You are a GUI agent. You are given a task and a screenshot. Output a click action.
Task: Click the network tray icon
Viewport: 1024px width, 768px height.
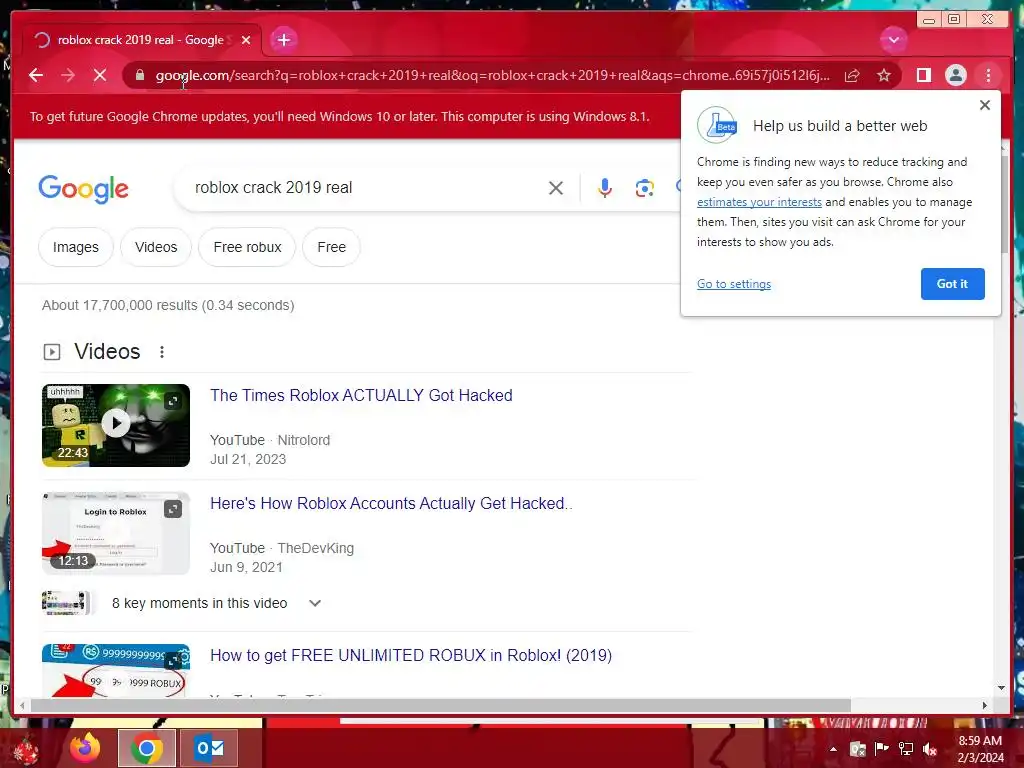(906, 749)
